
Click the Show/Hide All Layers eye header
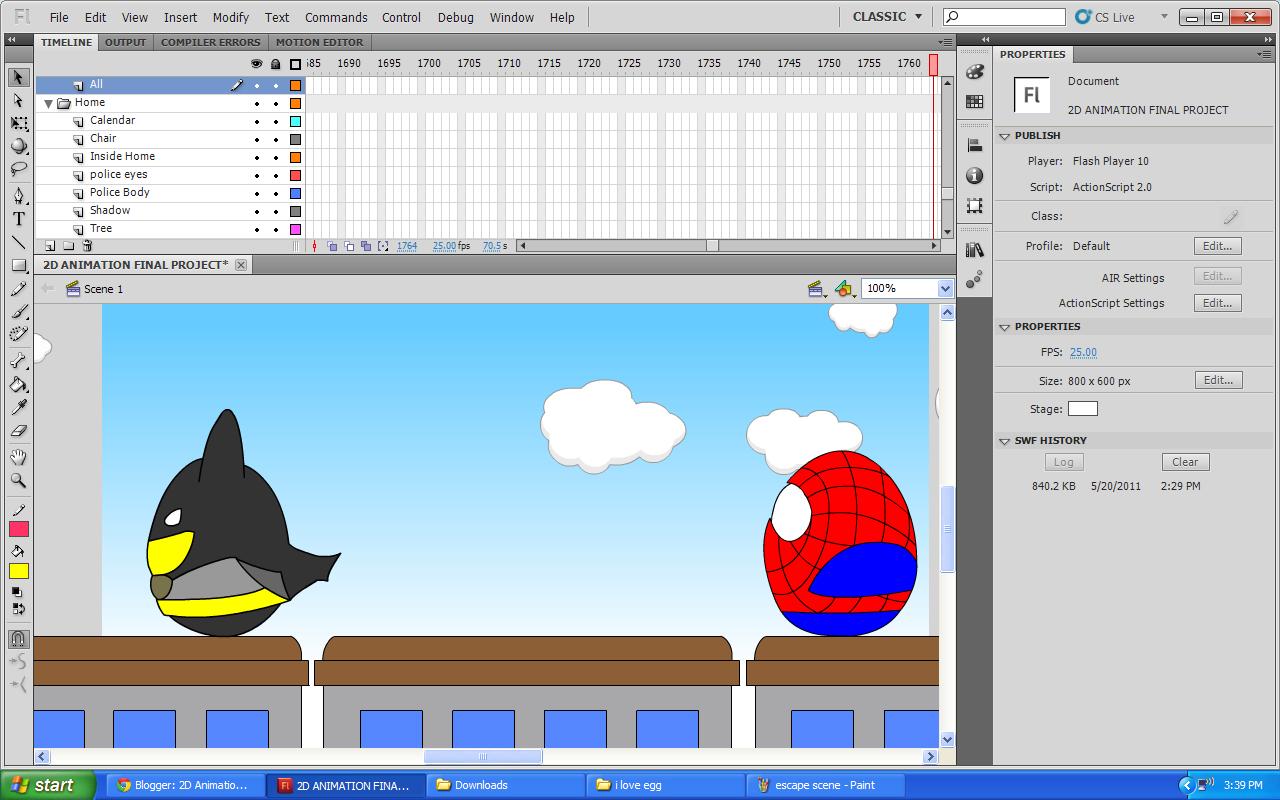click(257, 64)
